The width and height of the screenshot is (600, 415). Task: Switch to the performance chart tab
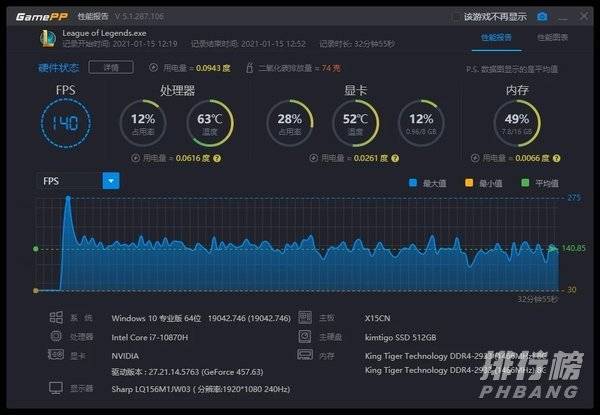click(x=552, y=37)
